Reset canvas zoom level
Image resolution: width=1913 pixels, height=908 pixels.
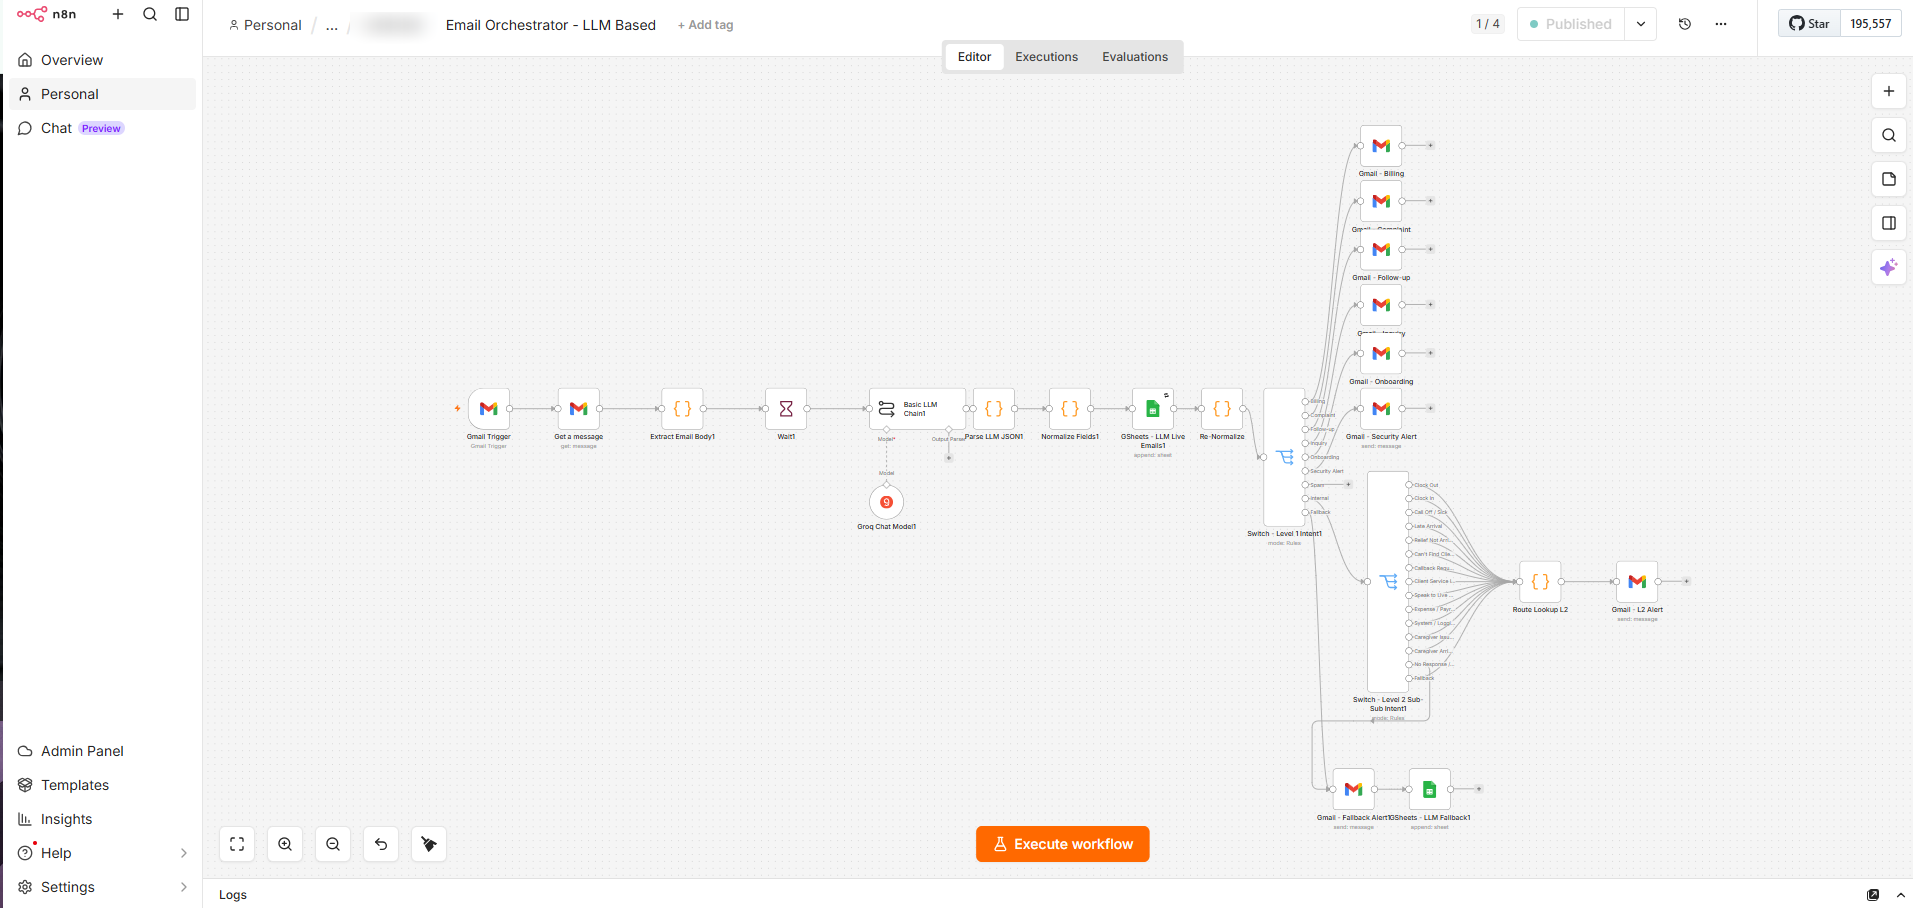pyautogui.click(x=381, y=844)
